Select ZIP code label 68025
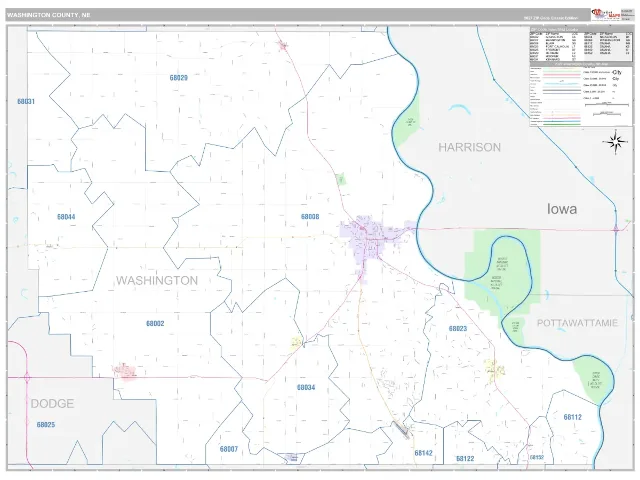This screenshot has width=640, height=480. coord(46,425)
